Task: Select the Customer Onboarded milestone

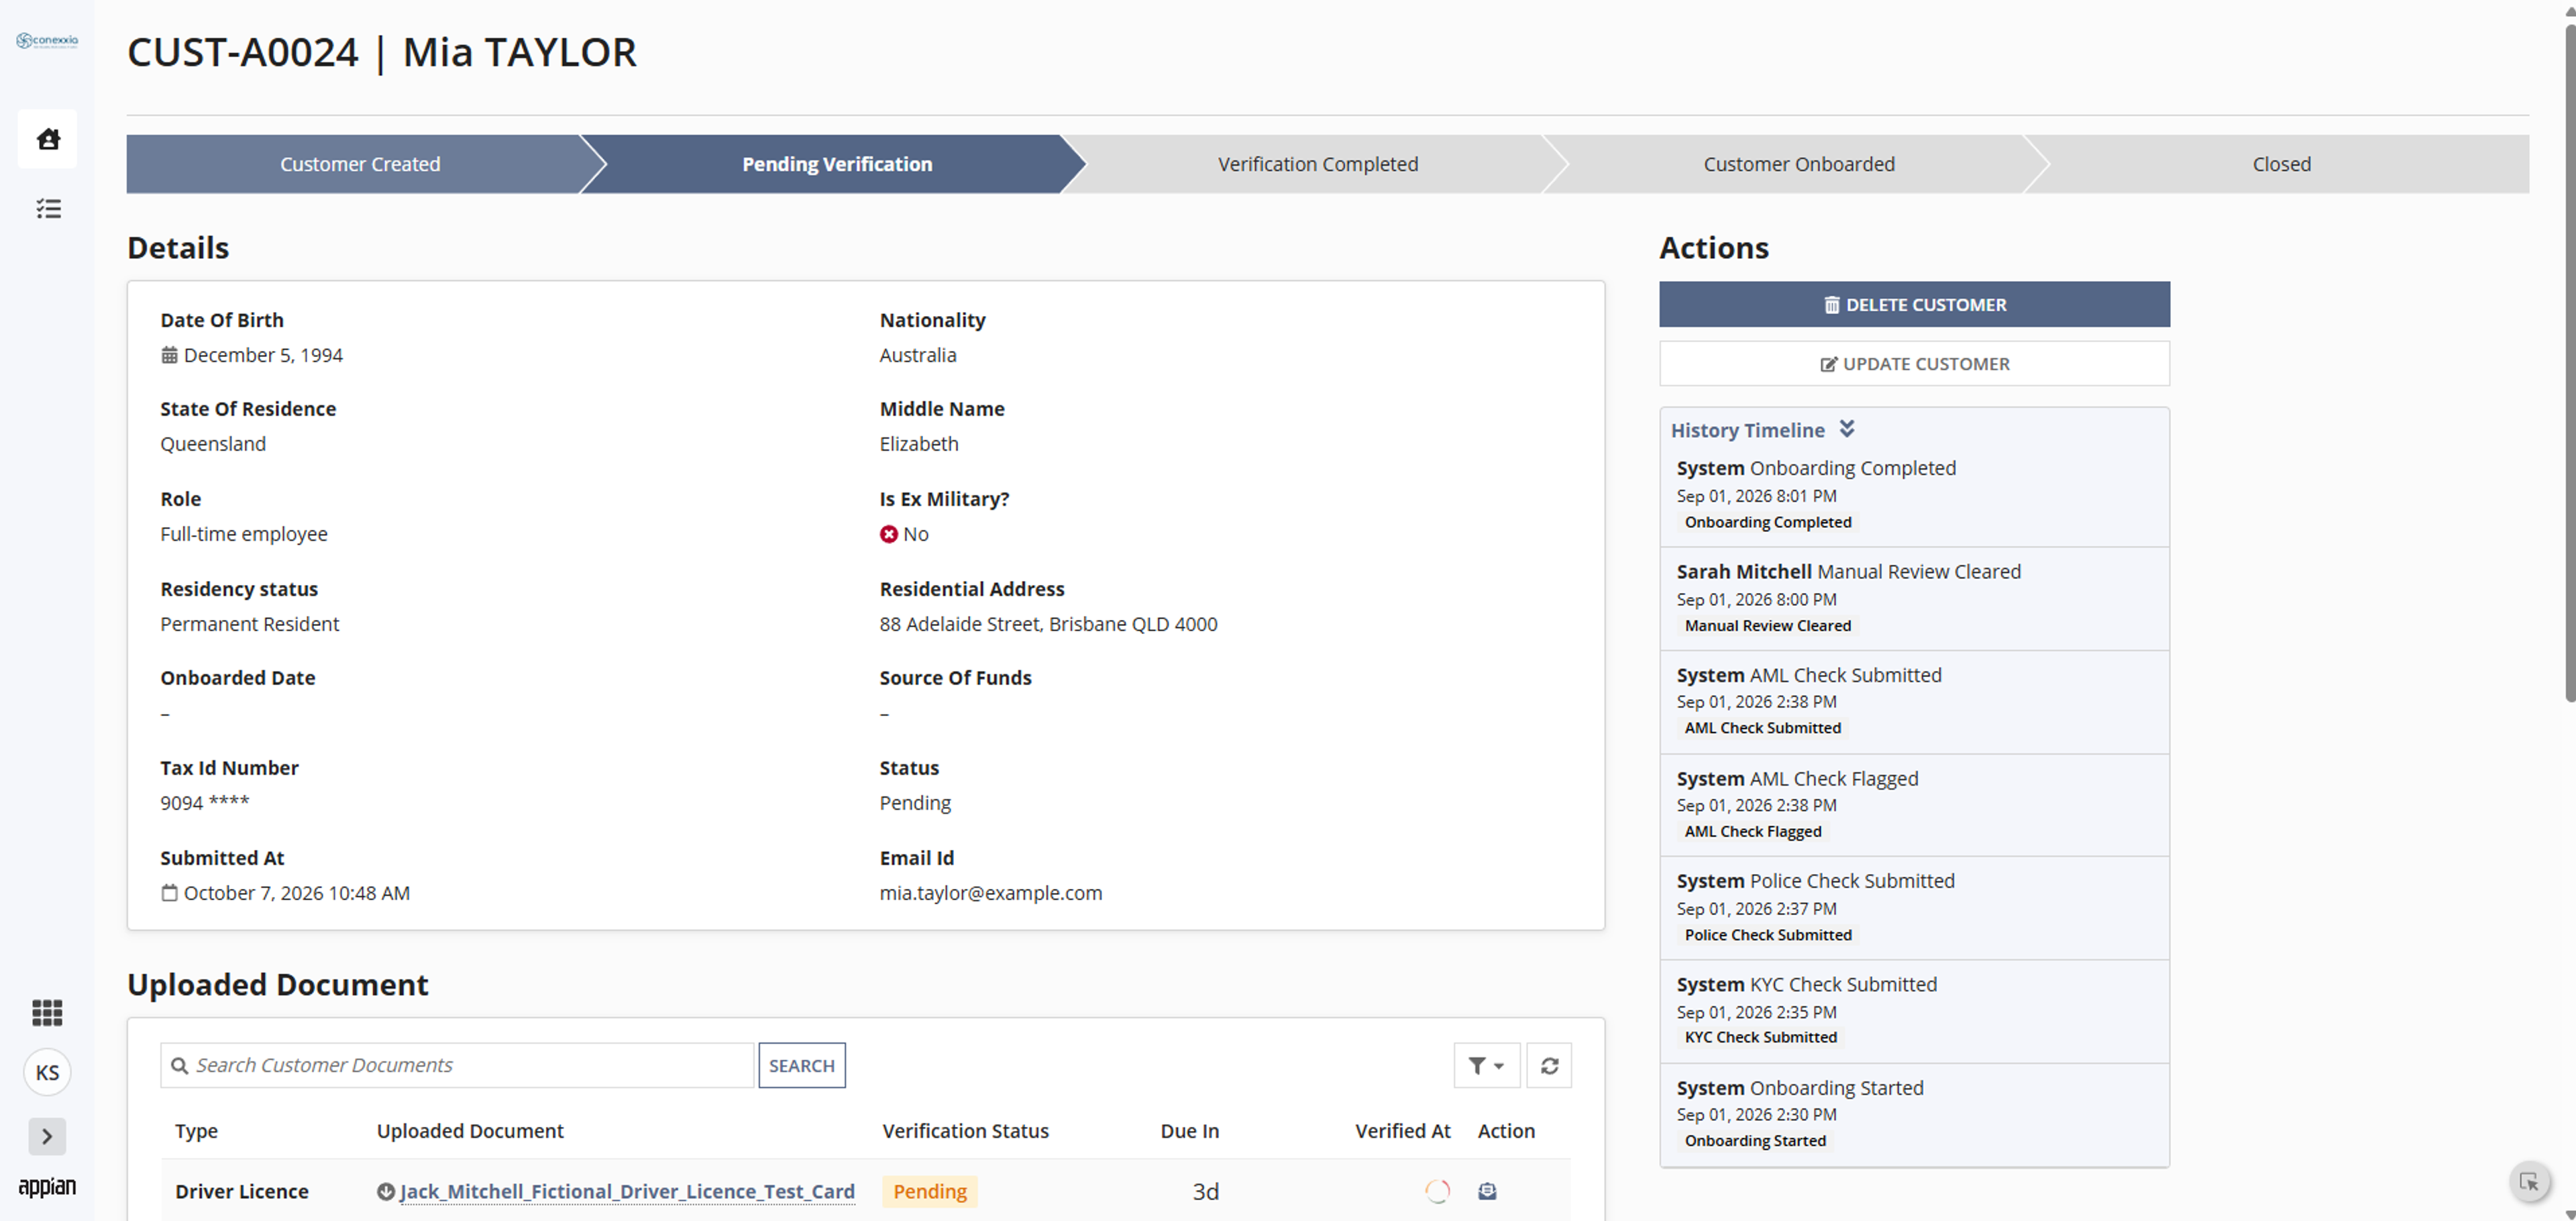Action: 1798,164
